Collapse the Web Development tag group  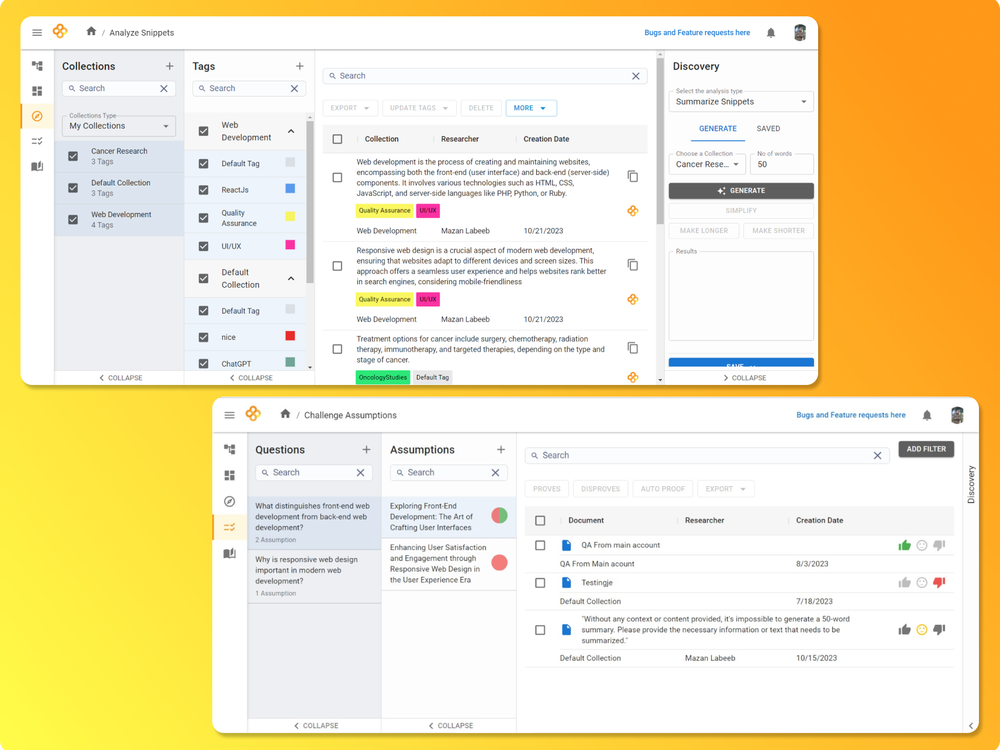click(x=291, y=131)
